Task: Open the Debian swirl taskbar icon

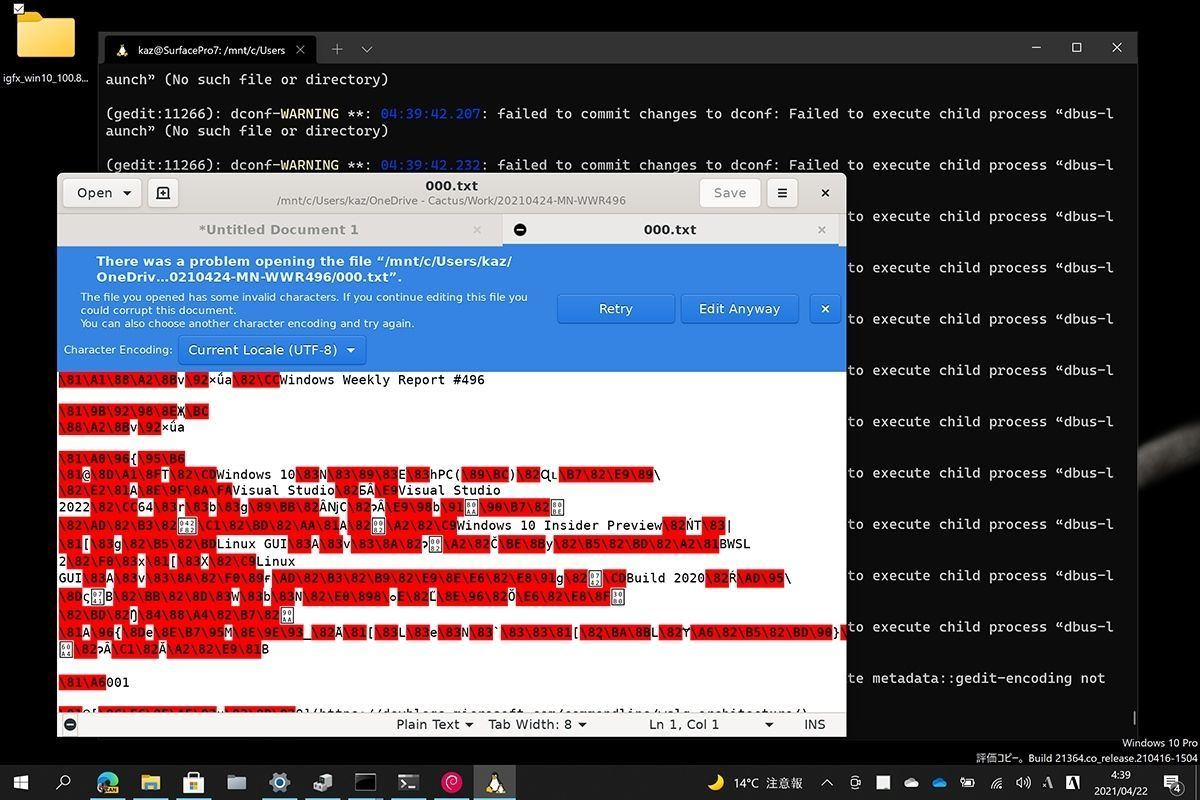Action: (452, 783)
